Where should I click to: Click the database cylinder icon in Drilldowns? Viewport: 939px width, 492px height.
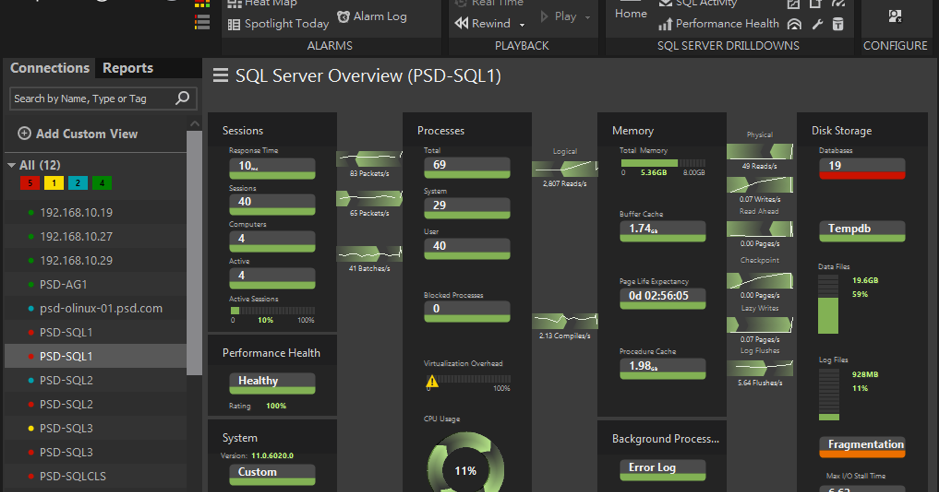(838, 24)
